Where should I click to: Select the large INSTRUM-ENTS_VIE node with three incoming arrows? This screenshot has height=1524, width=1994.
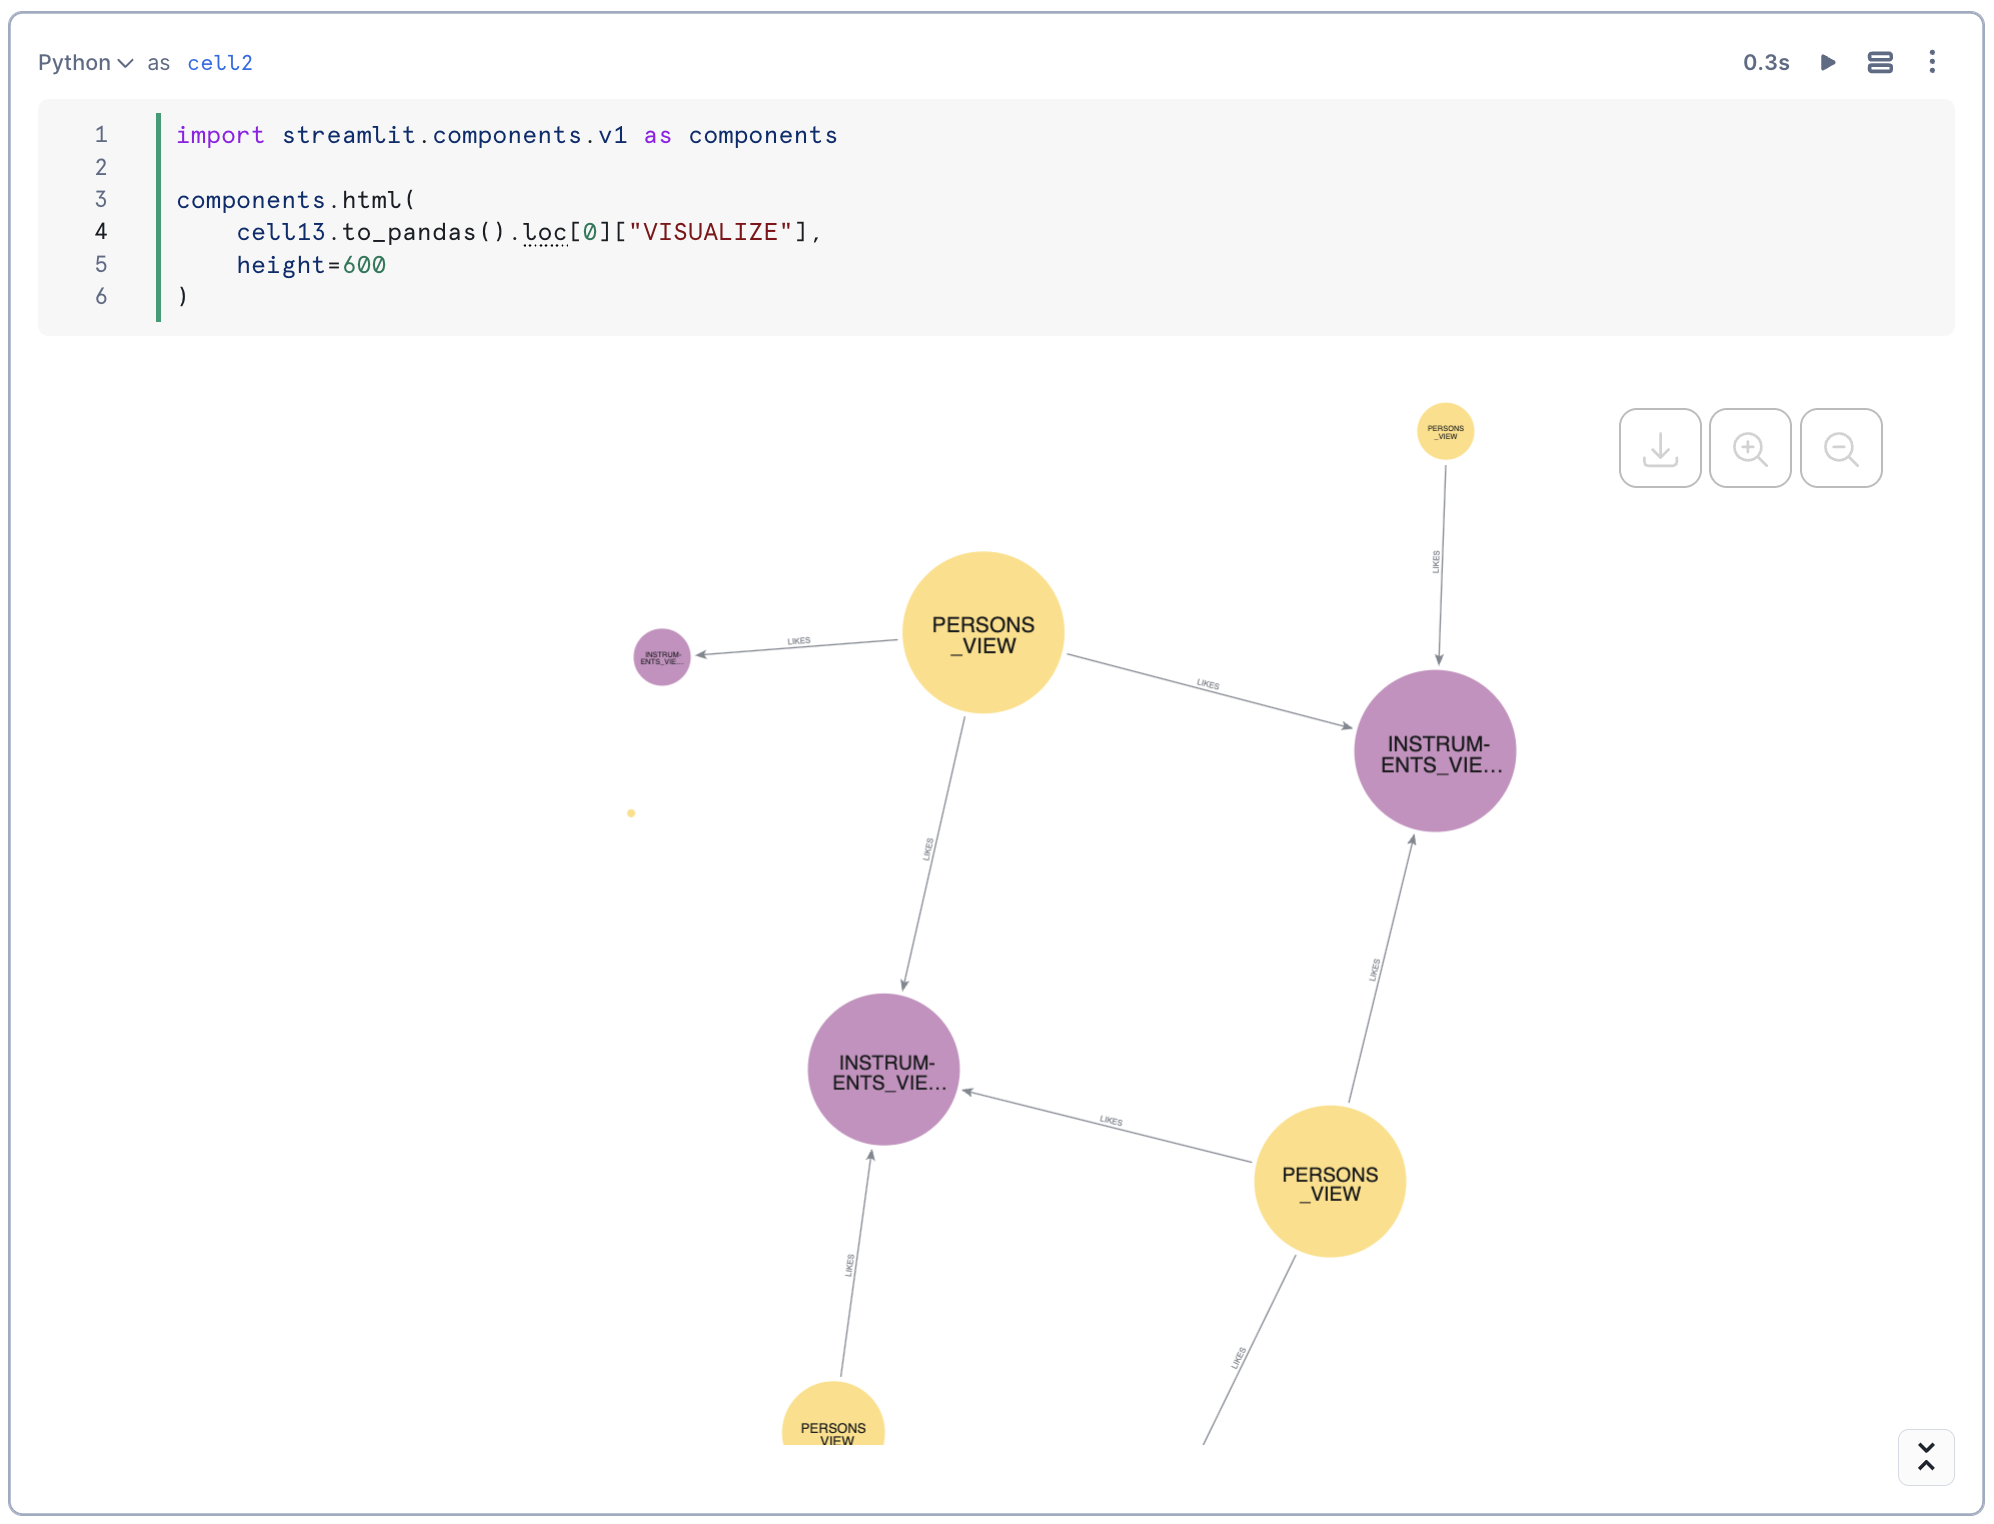click(1435, 751)
